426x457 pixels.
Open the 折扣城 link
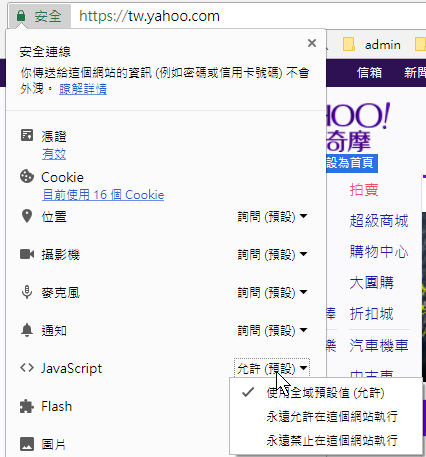372,314
